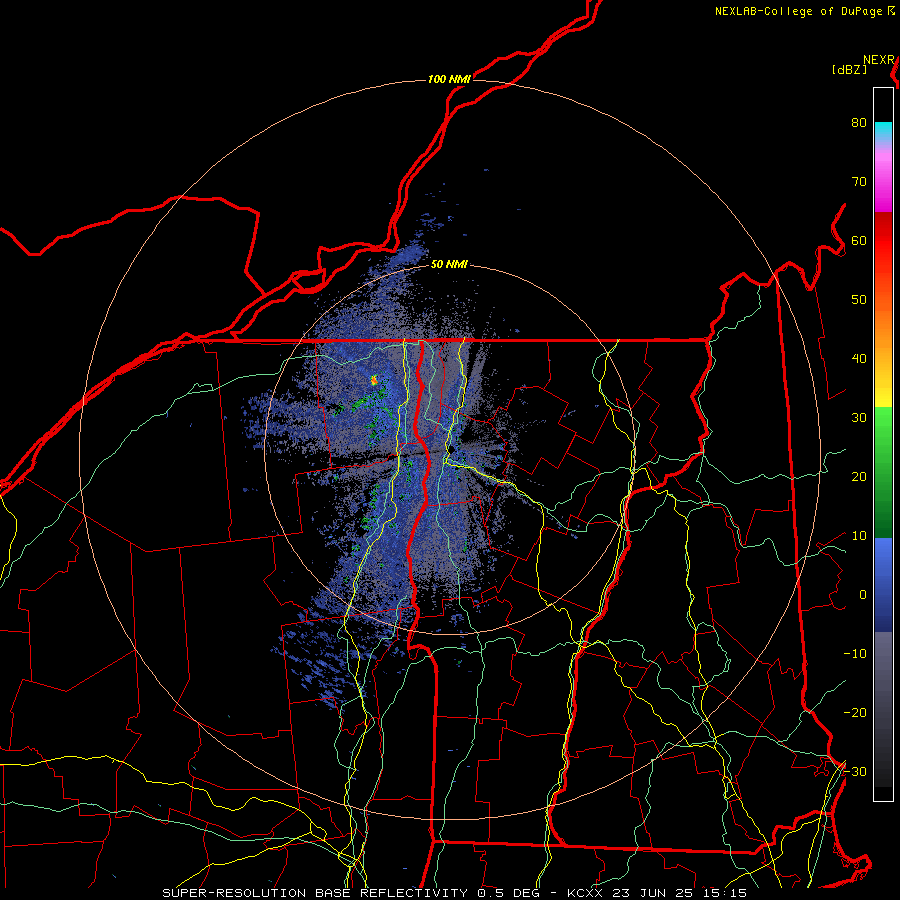The image size is (900, 900).
Task: Pick the red segment of the reflectivity color bar
Action: (x=883, y=241)
